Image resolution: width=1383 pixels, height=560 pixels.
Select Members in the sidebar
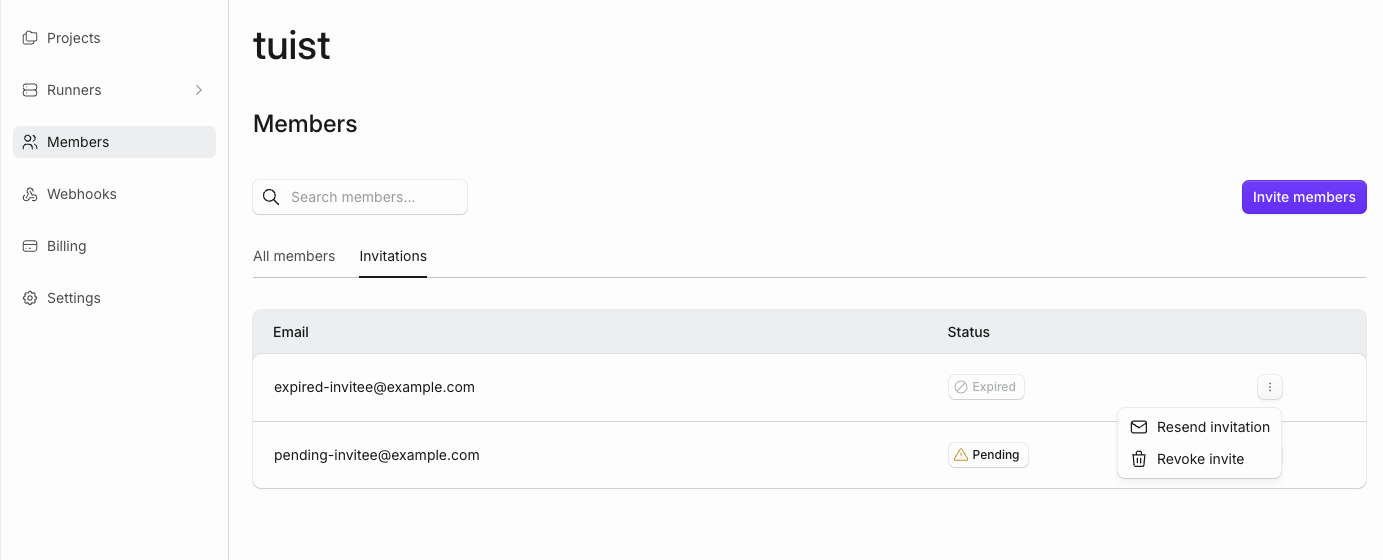point(114,142)
